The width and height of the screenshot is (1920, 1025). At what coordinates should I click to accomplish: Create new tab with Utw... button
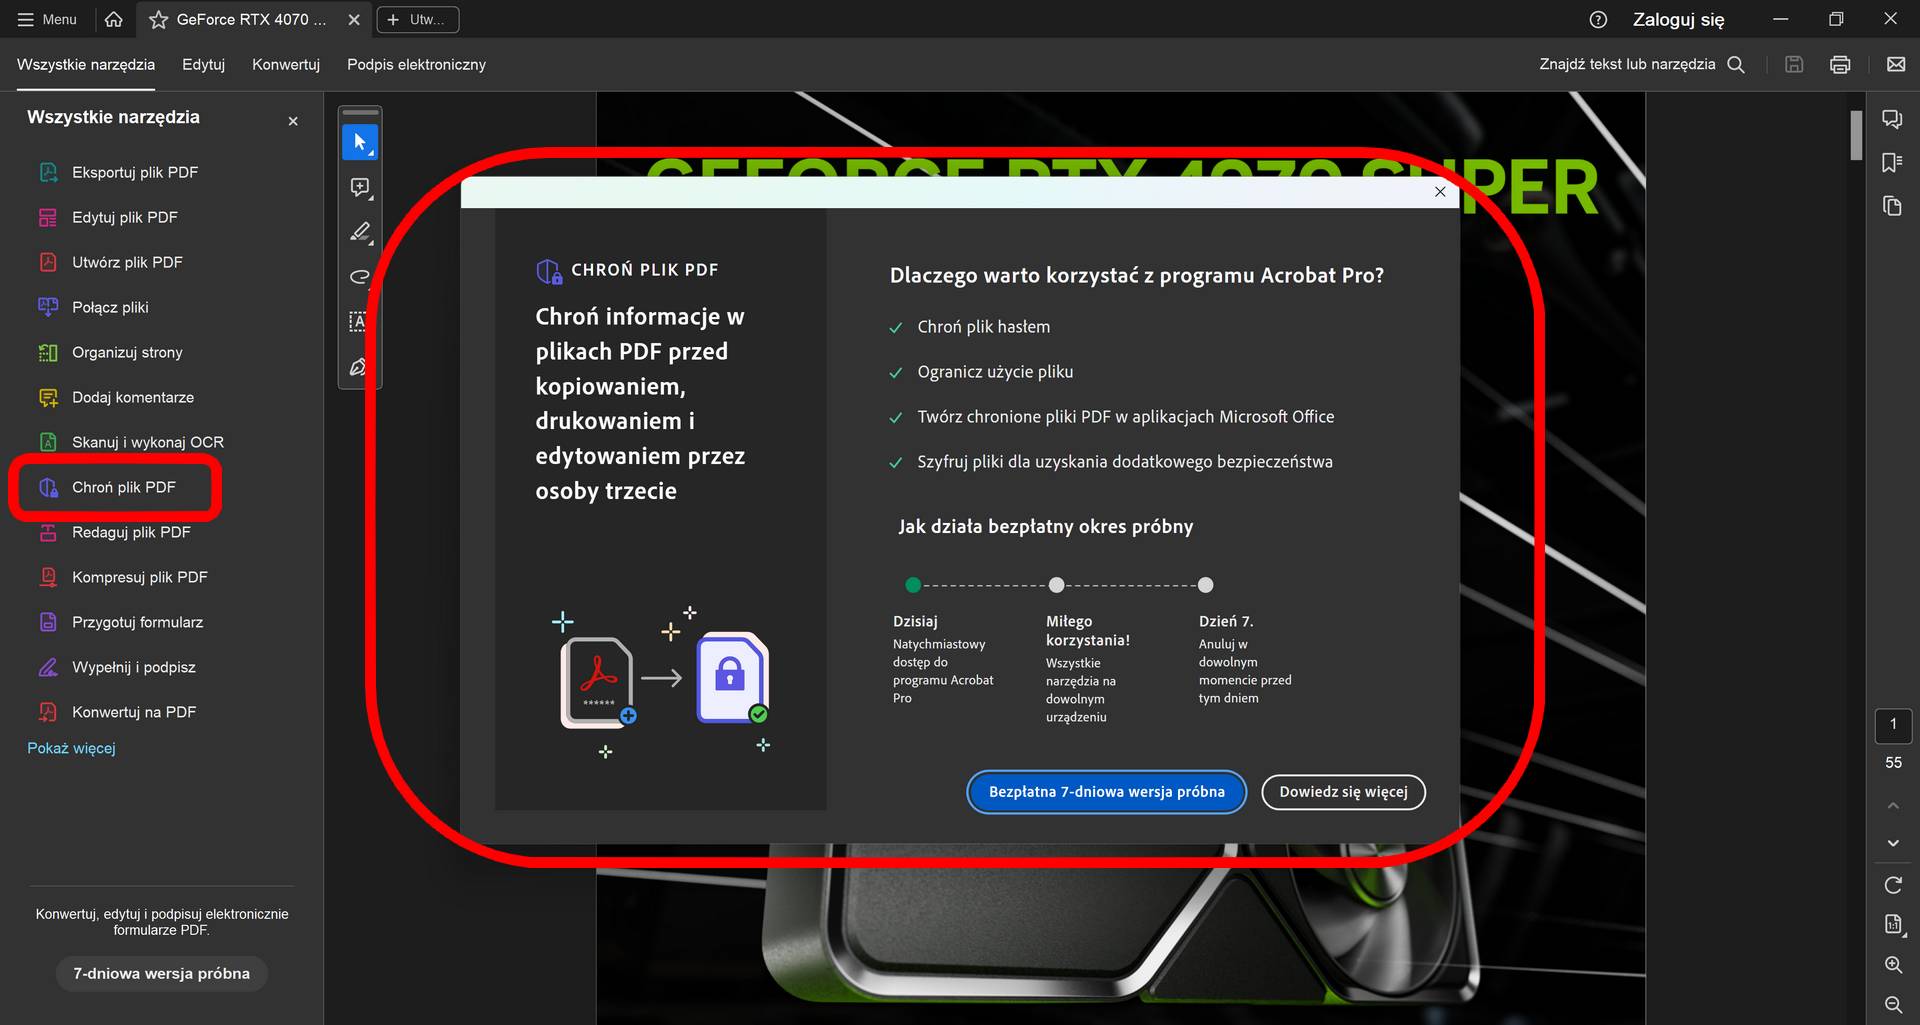pos(418,19)
